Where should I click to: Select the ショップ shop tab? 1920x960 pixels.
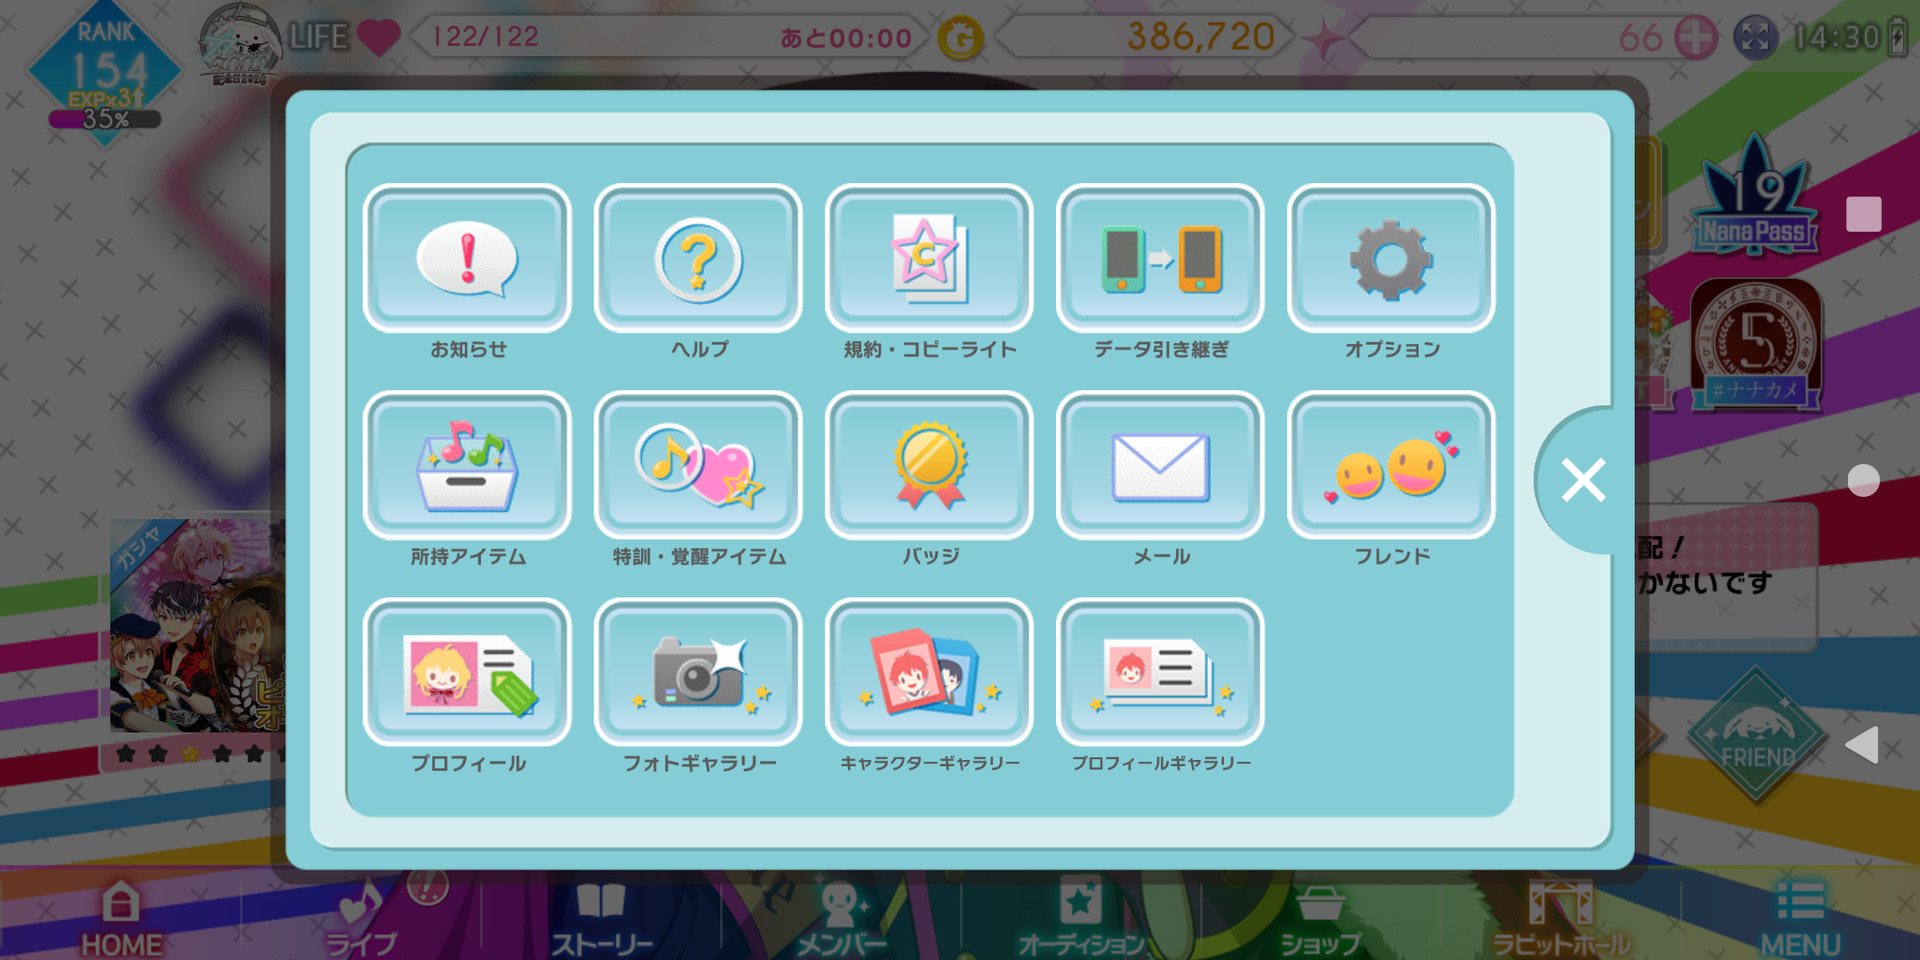(1320, 920)
